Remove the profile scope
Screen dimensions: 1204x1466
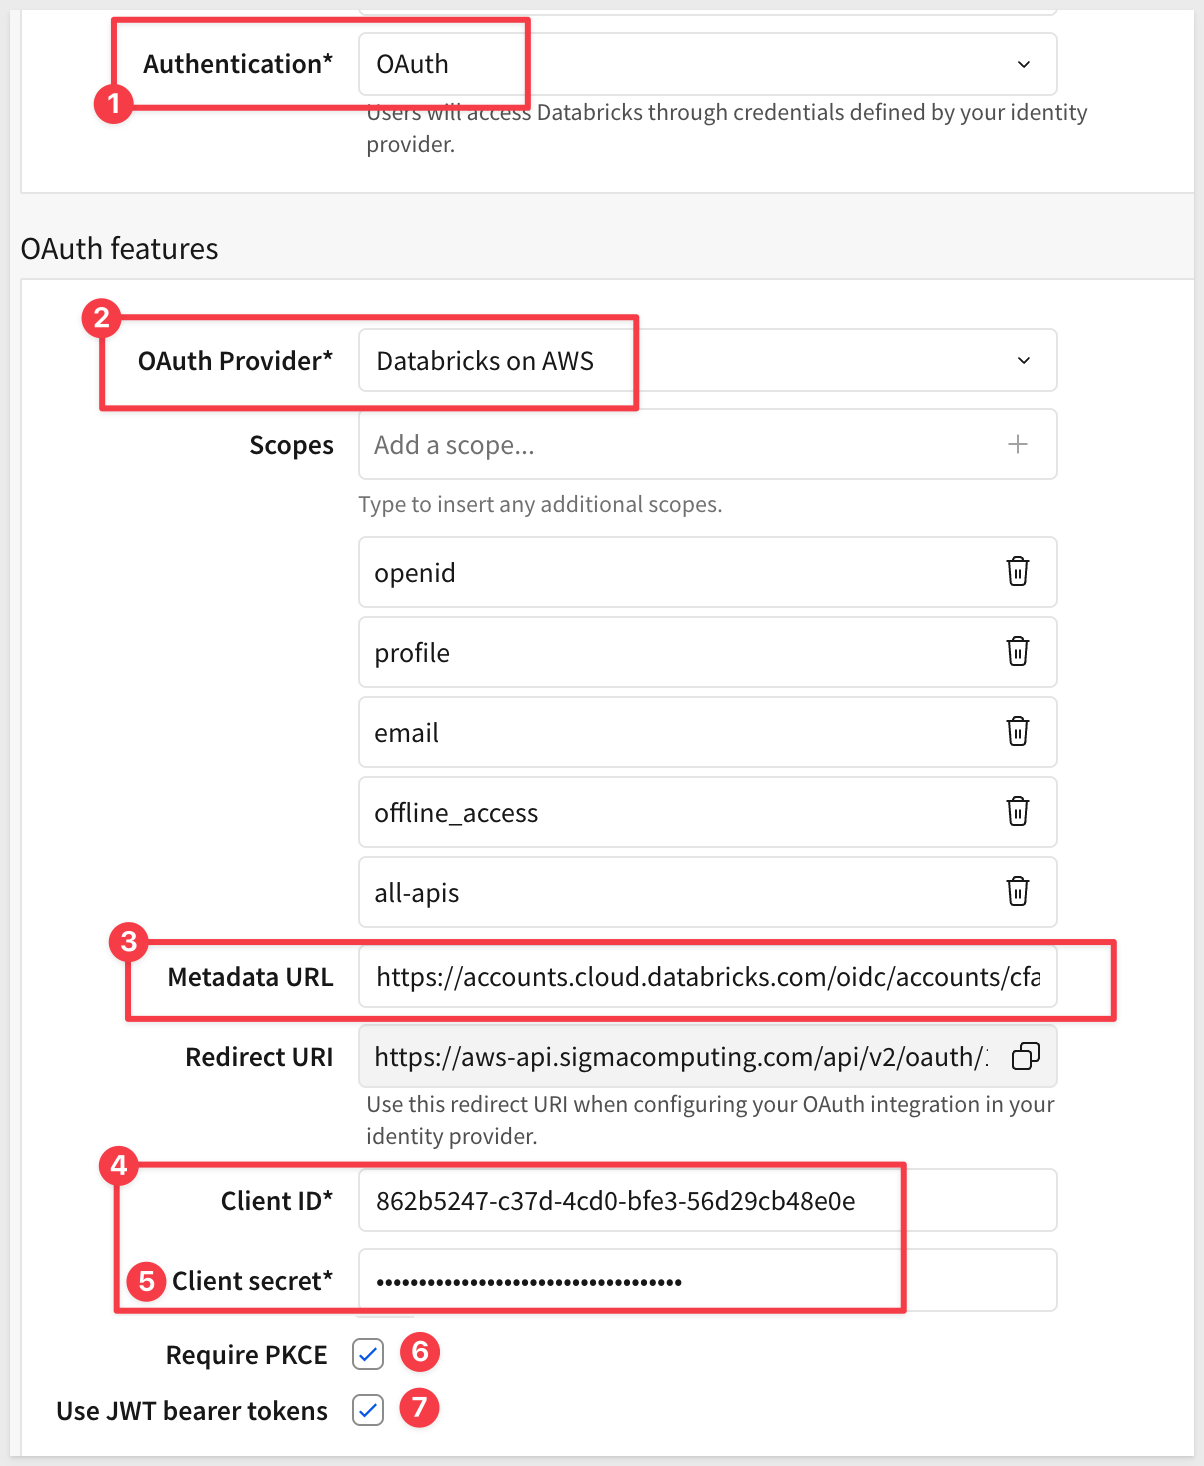[x=1017, y=652]
